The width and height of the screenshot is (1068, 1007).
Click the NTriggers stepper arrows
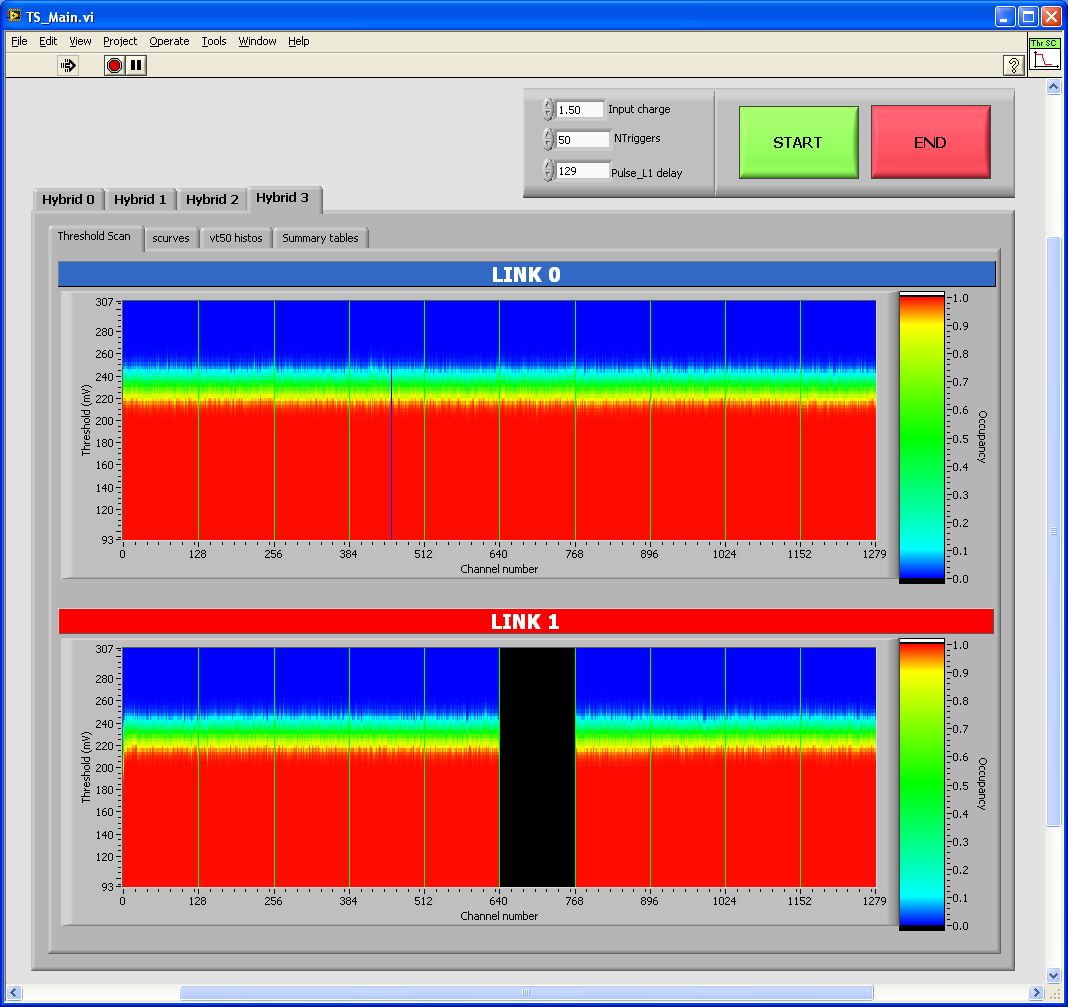[548, 140]
